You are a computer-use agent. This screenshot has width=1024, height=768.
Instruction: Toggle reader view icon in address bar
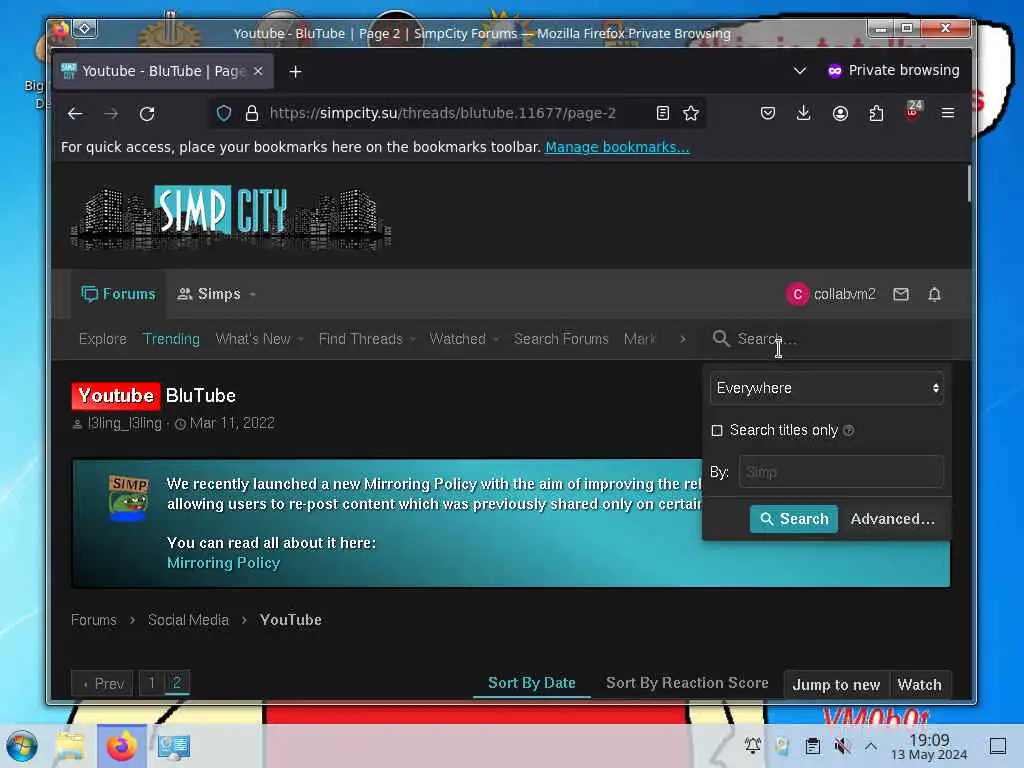[662, 114]
